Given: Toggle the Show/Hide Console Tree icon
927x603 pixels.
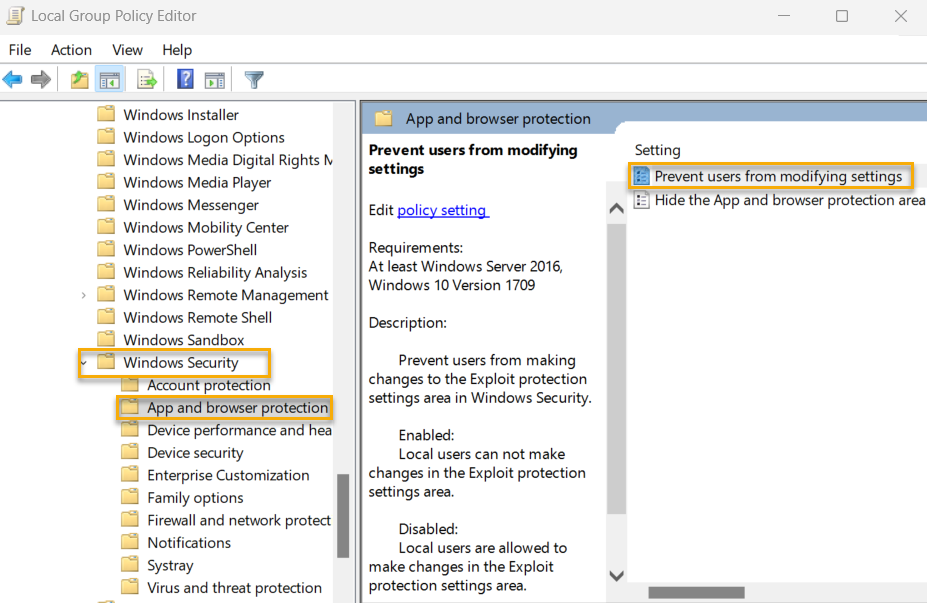Looking at the screenshot, I should tap(110, 79).
